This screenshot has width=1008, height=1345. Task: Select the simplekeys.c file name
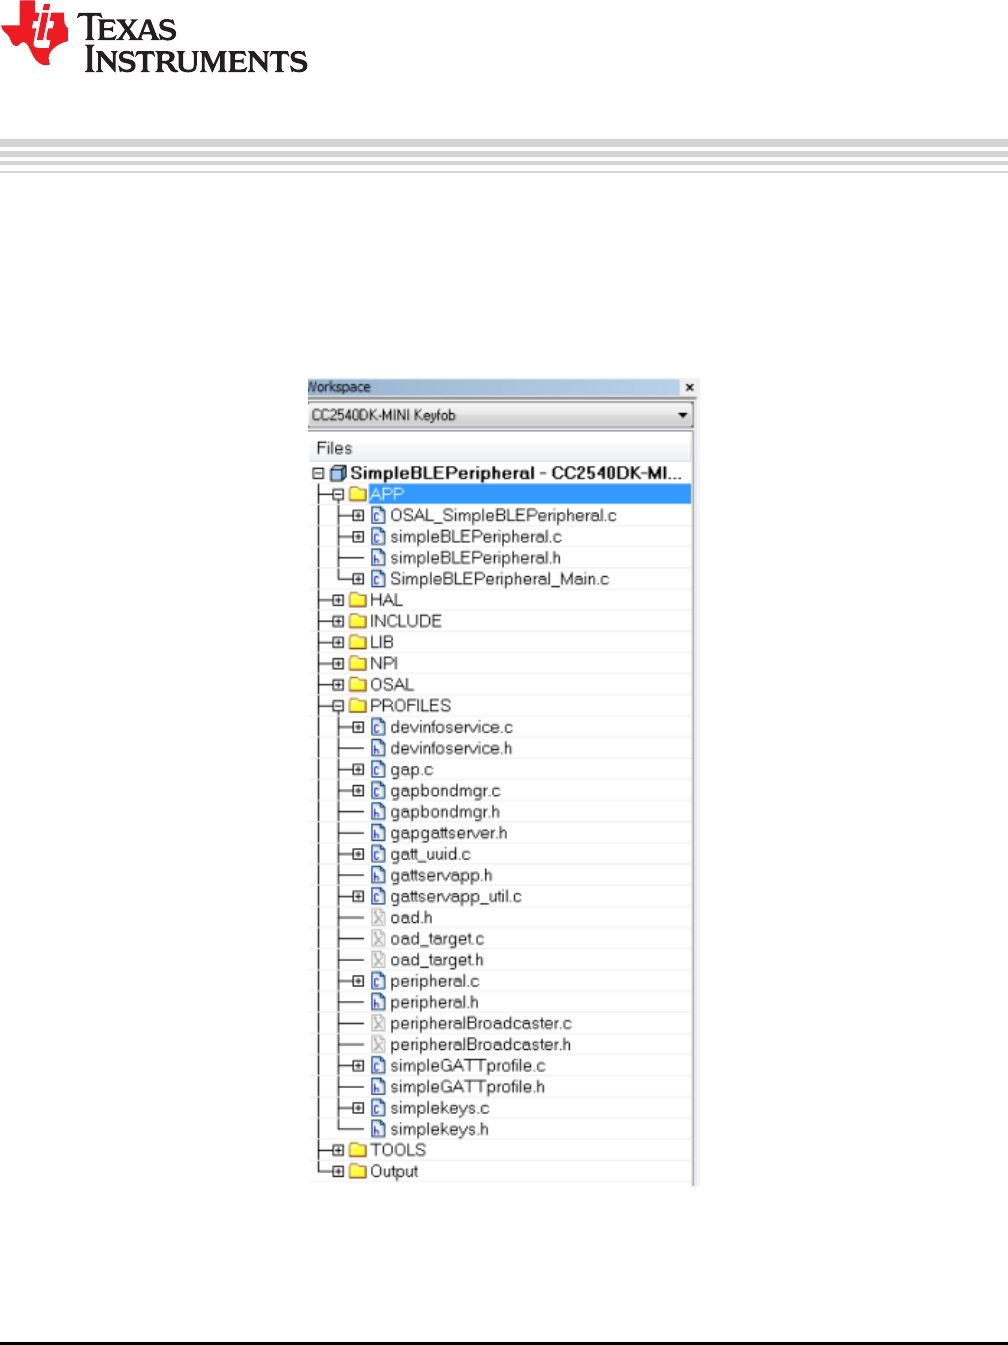[x=439, y=1108]
